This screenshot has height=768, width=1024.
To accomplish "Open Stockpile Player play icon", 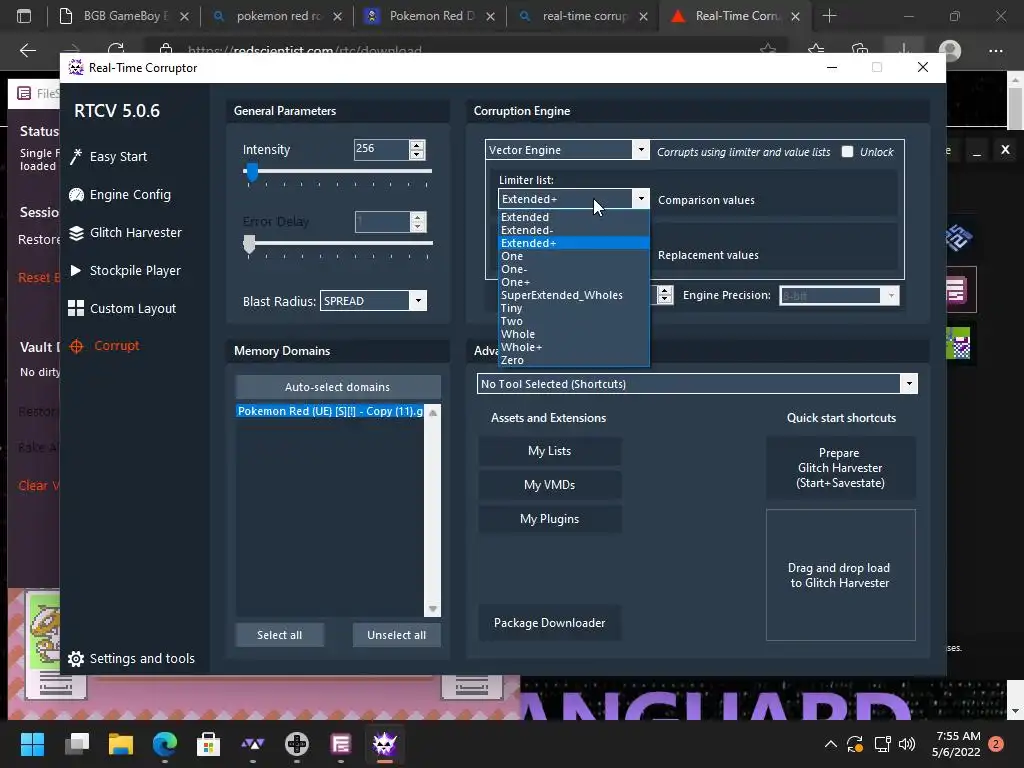I will pos(76,270).
